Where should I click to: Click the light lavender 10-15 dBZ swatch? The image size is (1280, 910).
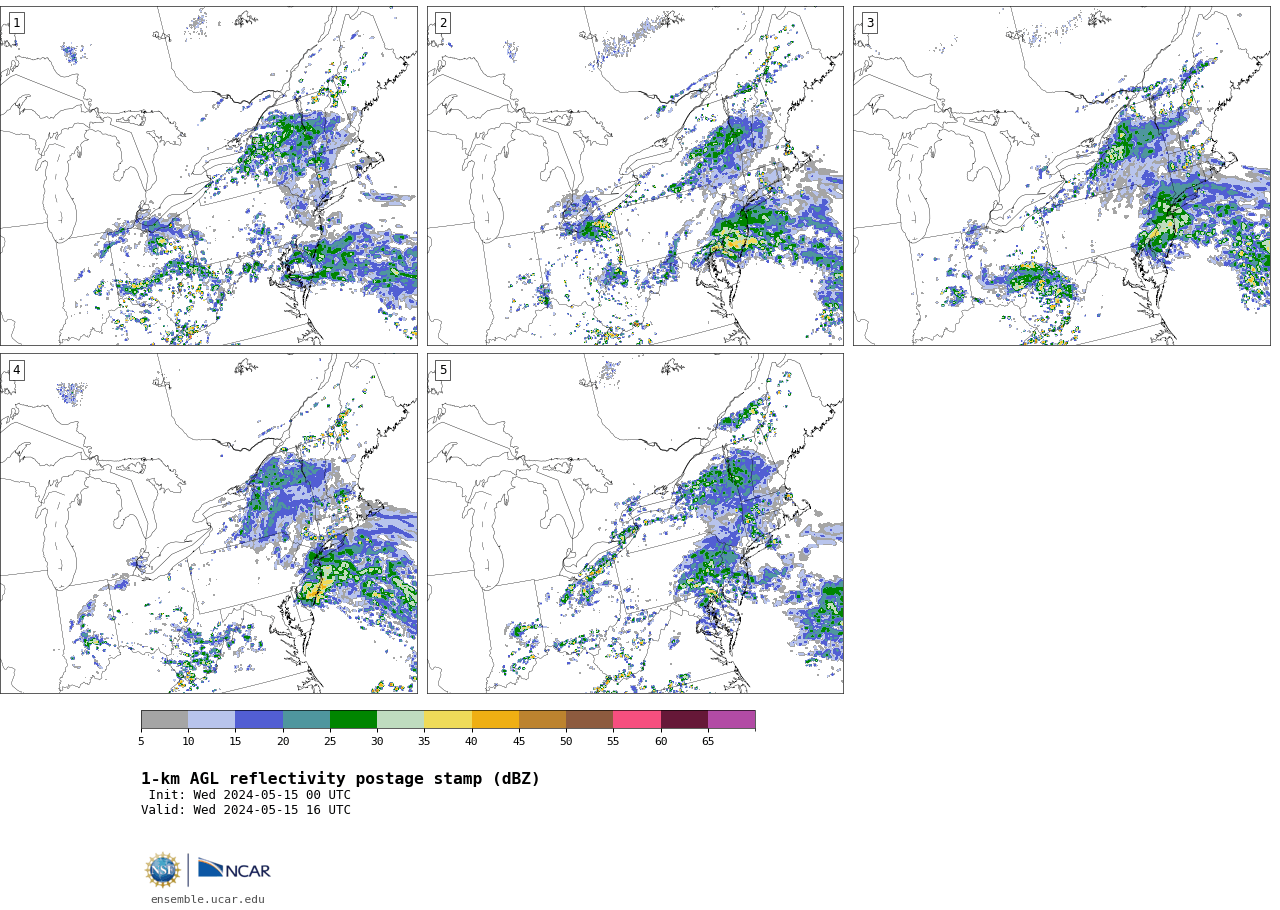coord(211,720)
